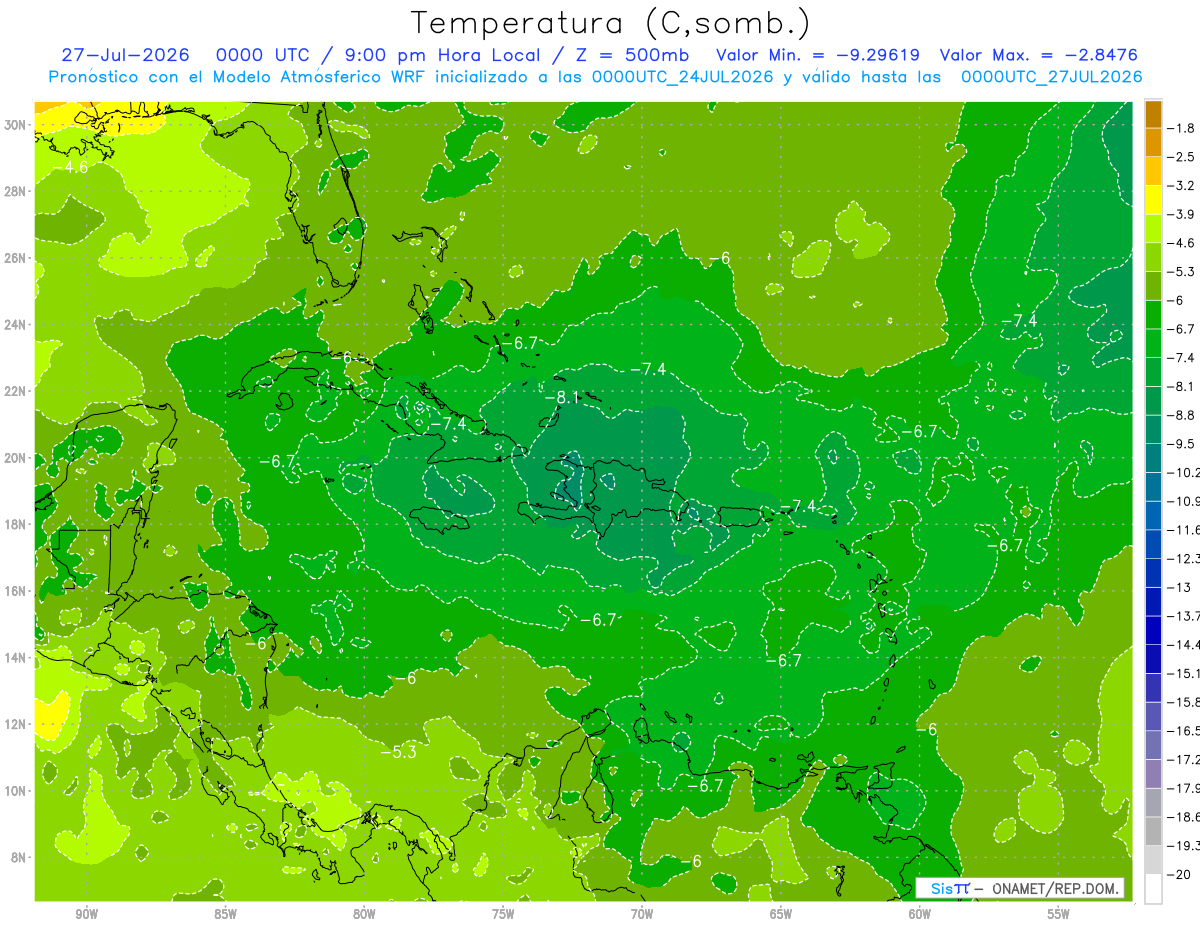This screenshot has height=927, width=1200.
Task: Click the 70W longitude axis label
Action: point(642,914)
